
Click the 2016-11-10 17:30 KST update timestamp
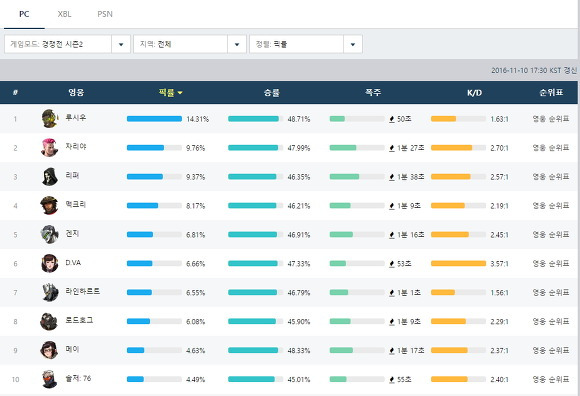click(534, 70)
